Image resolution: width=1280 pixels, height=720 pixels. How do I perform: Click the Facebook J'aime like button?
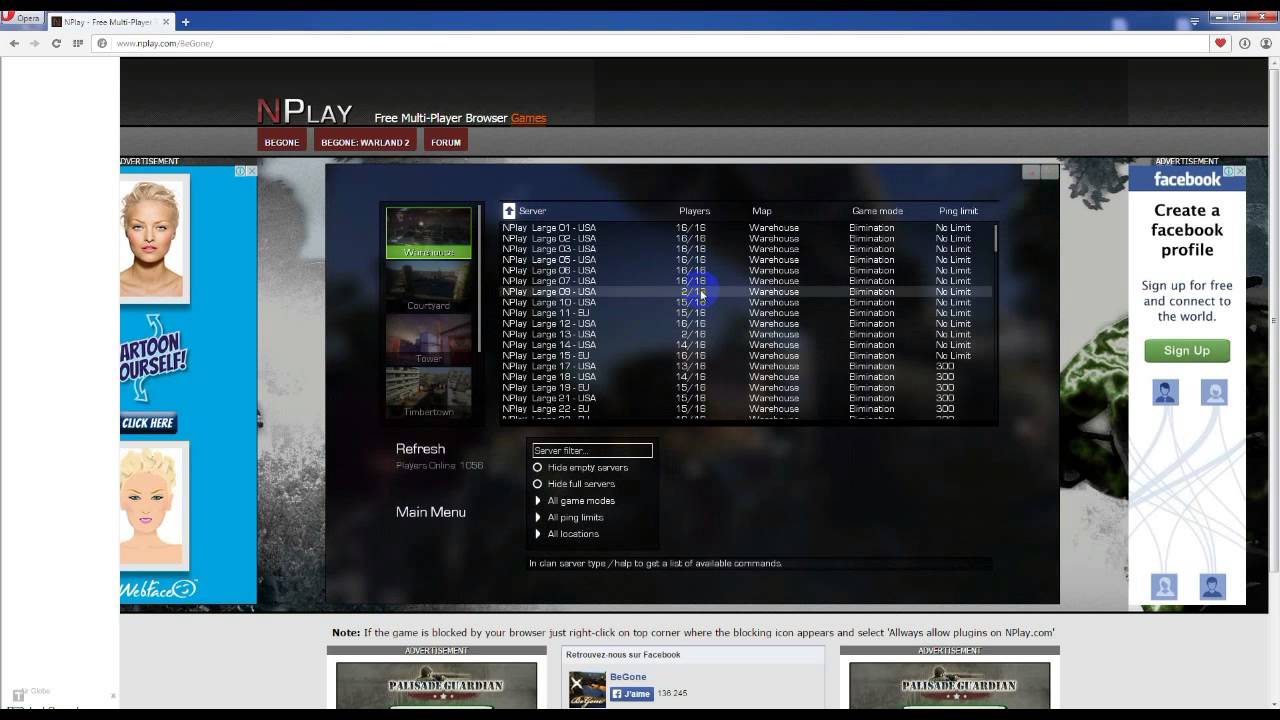(x=632, y=693)
